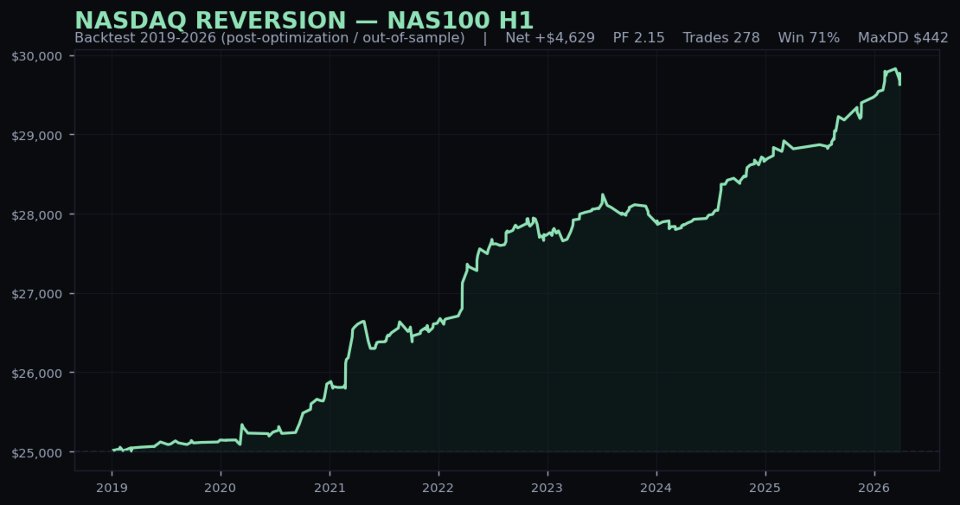
Task: Click the "2020" x-axis label
Action: [220, 488]
